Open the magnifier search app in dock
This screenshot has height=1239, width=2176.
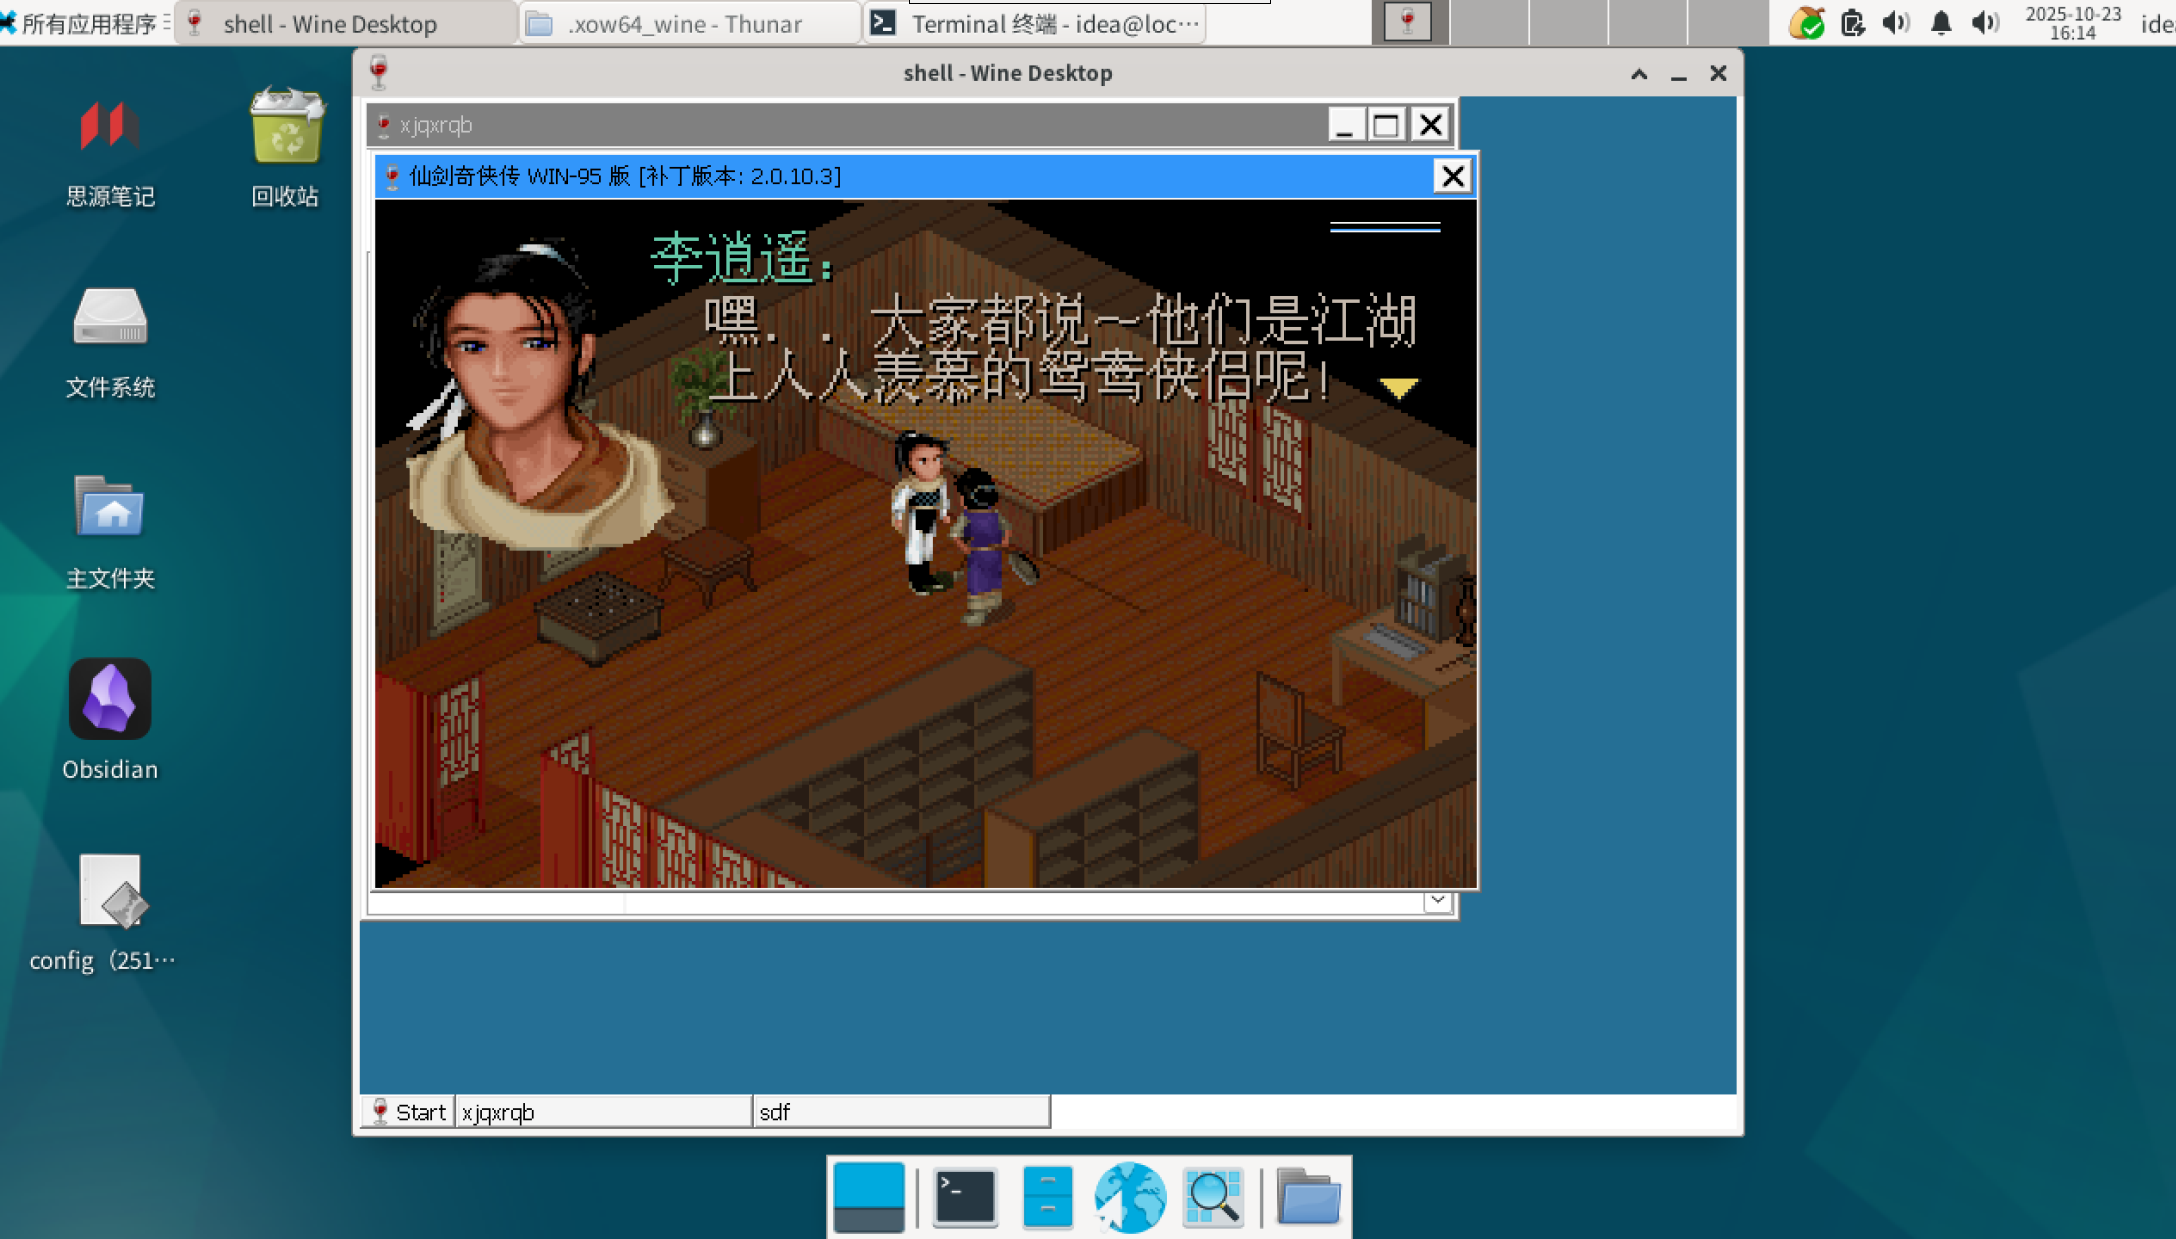(x=1213, y=1196)
